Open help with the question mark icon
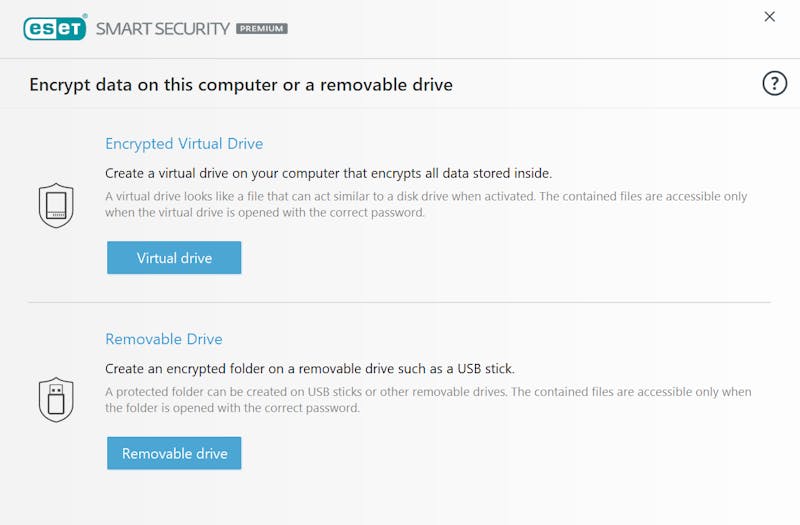Image resolution: width=800 pixels, height=525 pixels. coord(774,83)
